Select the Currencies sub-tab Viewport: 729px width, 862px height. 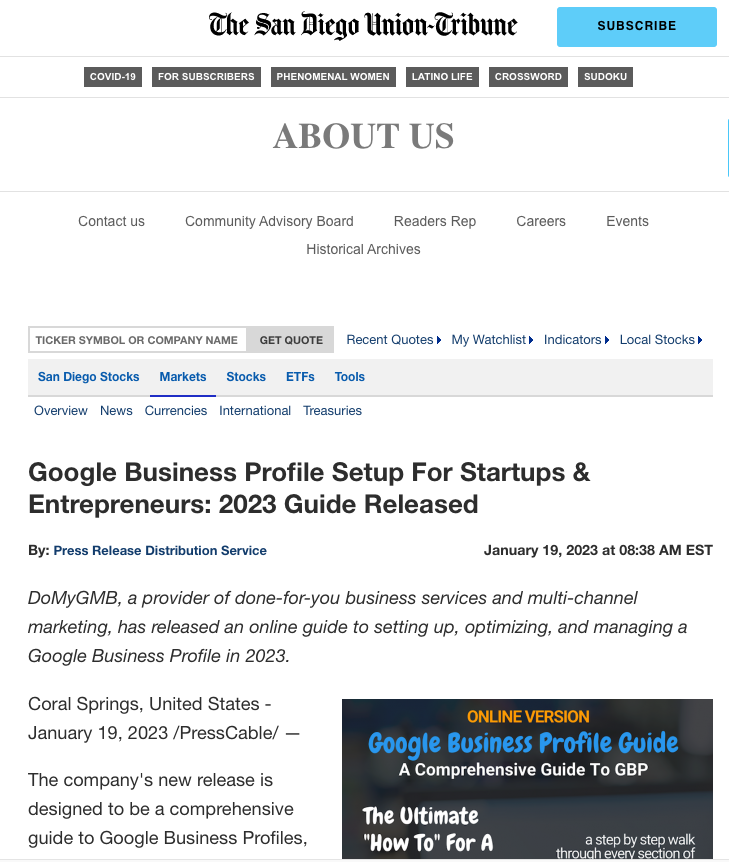[x=176, y=411]
